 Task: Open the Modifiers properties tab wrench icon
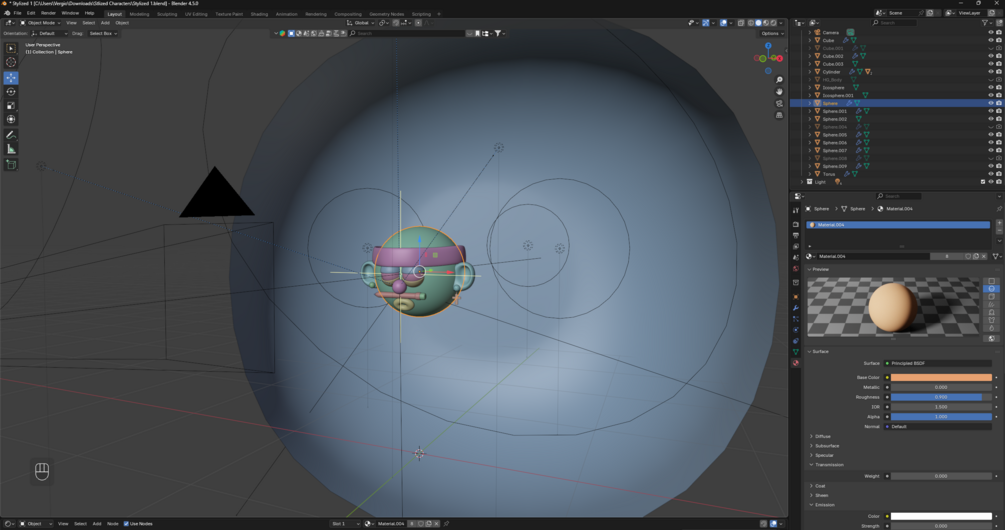pos(795,308)
